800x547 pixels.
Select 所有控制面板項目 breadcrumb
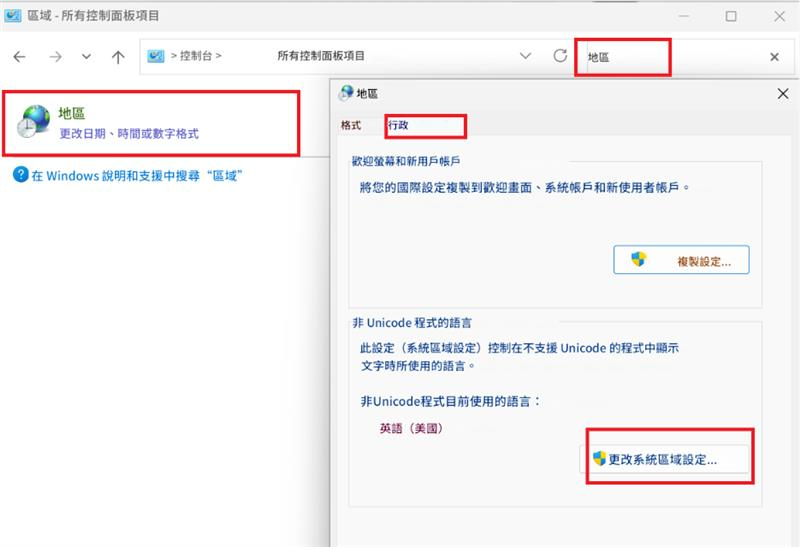[x=321, y=56]
